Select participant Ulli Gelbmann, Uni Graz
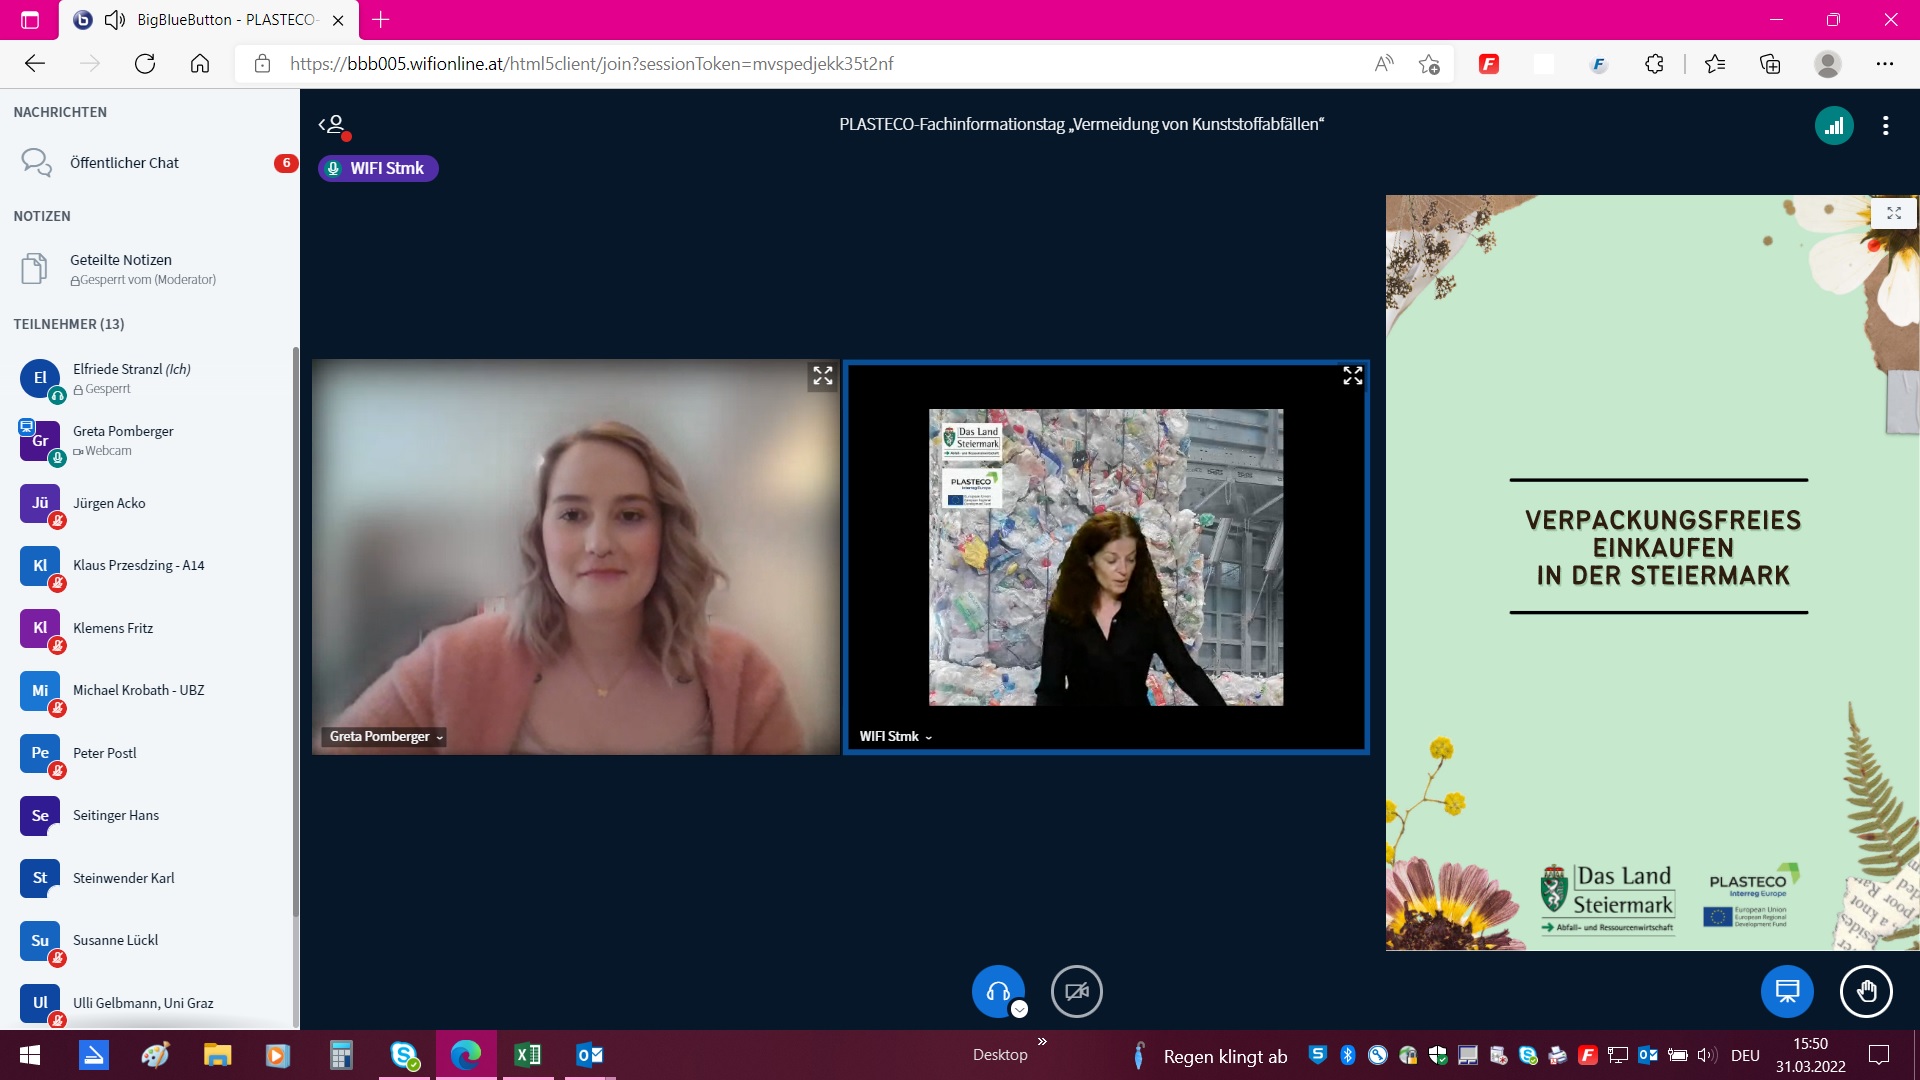Image resolution: width=1920 pixels, height=1080 pixels. 150,1003
